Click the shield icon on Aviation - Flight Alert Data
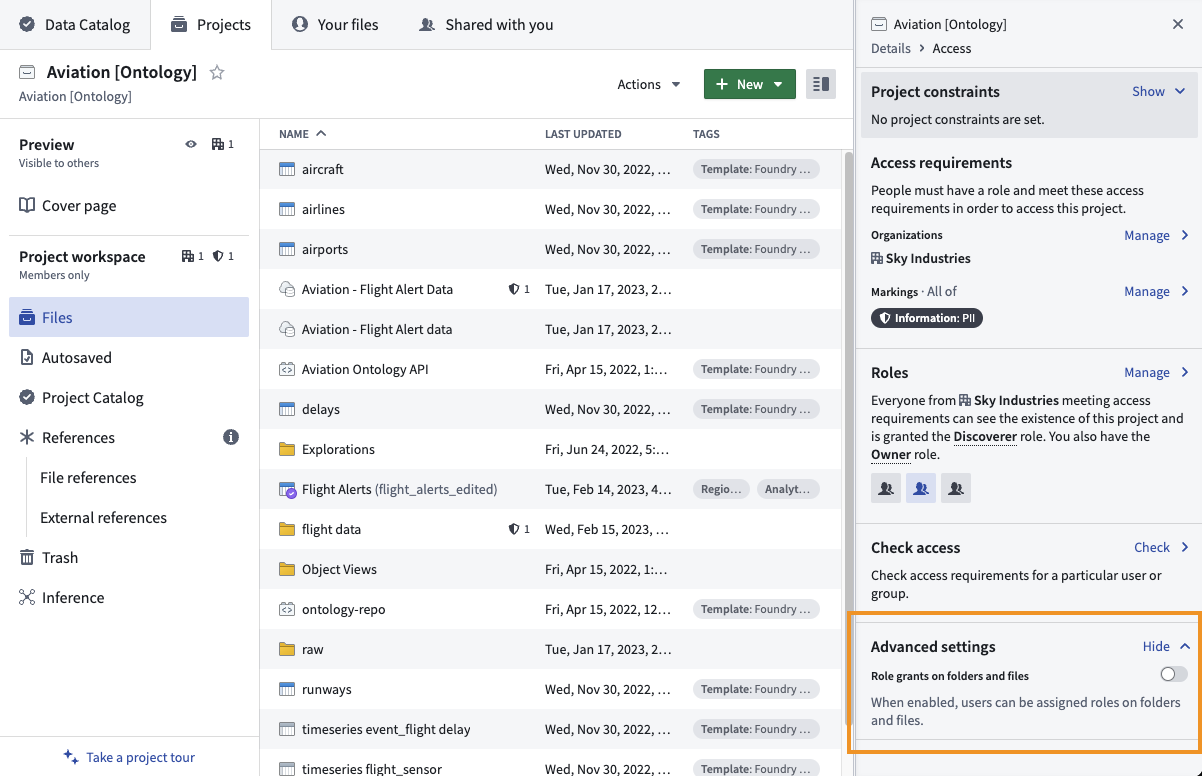This screenshot has height=776, width=1202. (x=514, y=289)
